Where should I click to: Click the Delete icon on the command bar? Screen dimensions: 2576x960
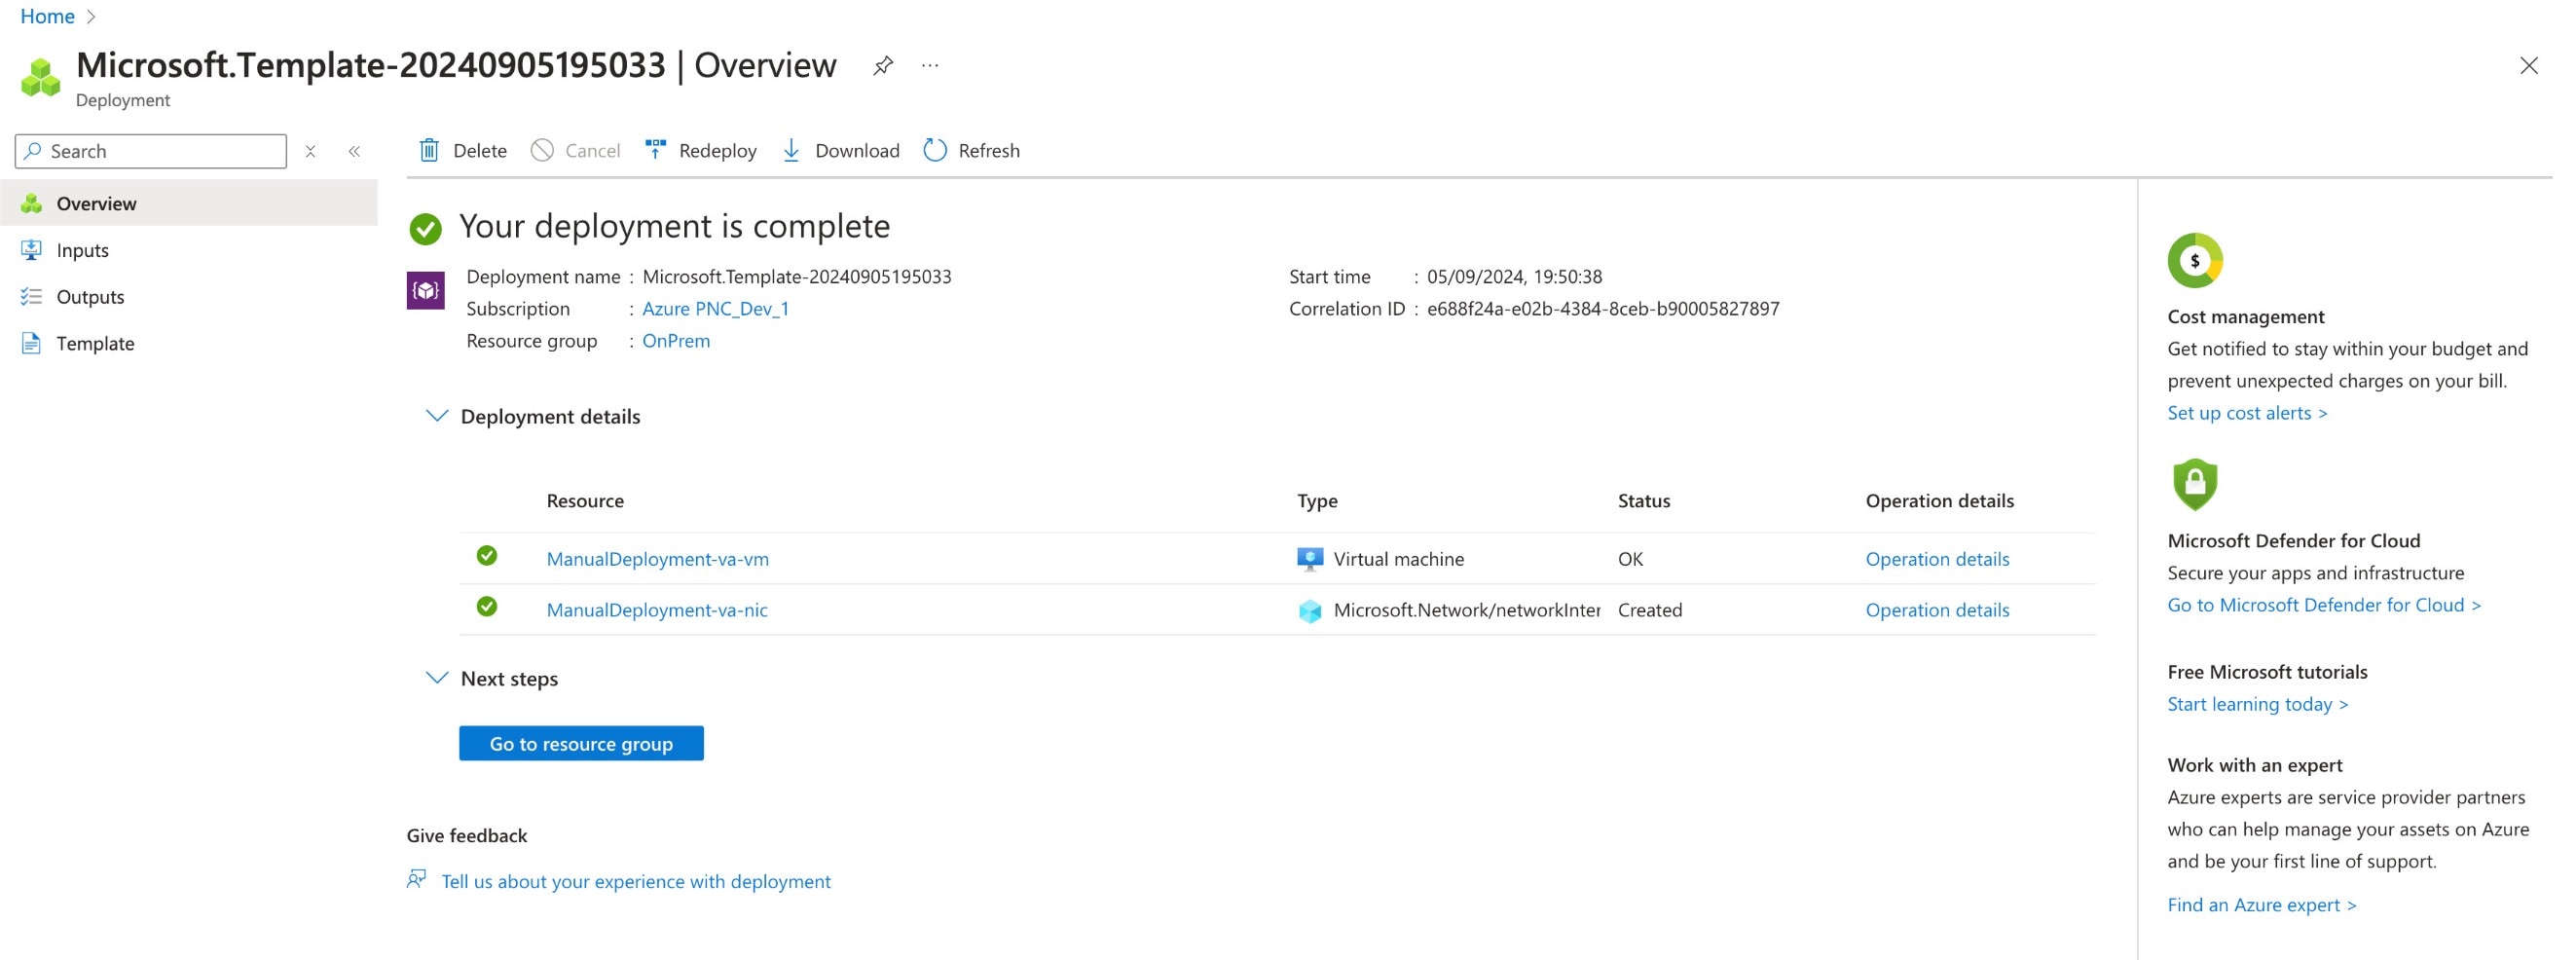(429, 150)
